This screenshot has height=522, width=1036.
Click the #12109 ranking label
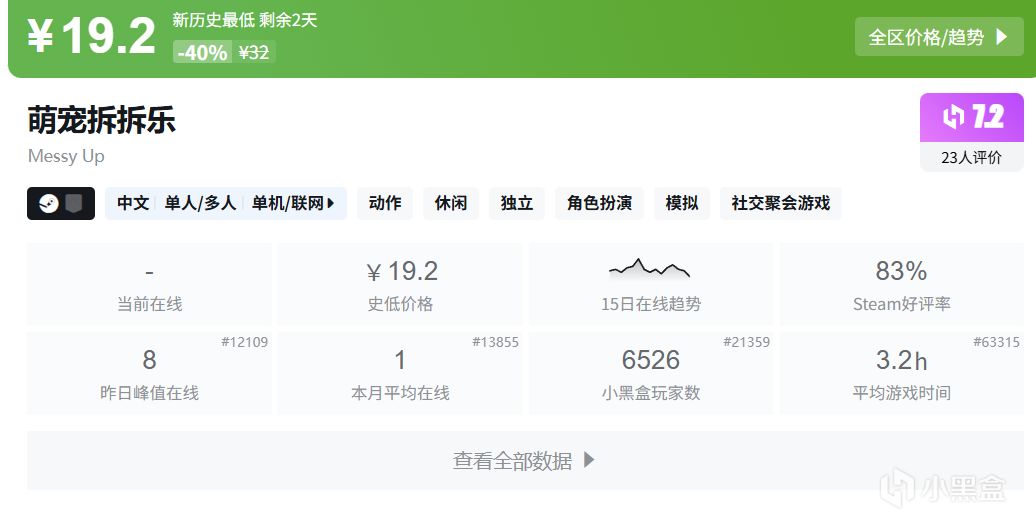(x=244, y=342)
